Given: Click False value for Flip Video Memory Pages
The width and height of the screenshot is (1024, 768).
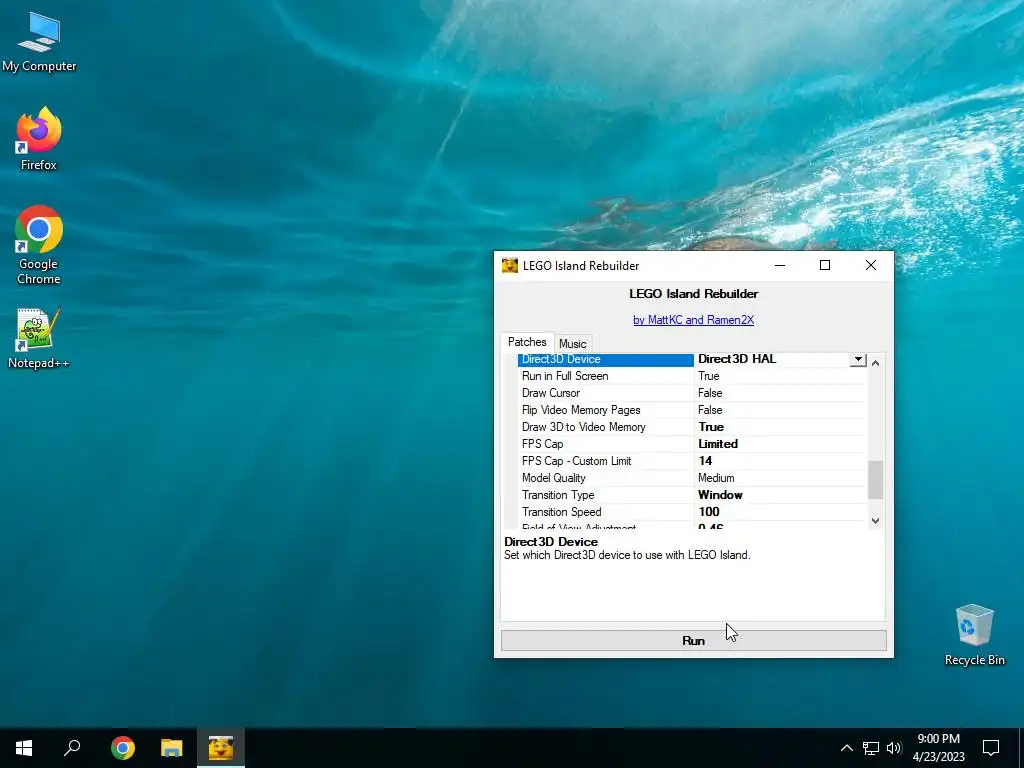Looking at the screenshot, I should (710, 410).
